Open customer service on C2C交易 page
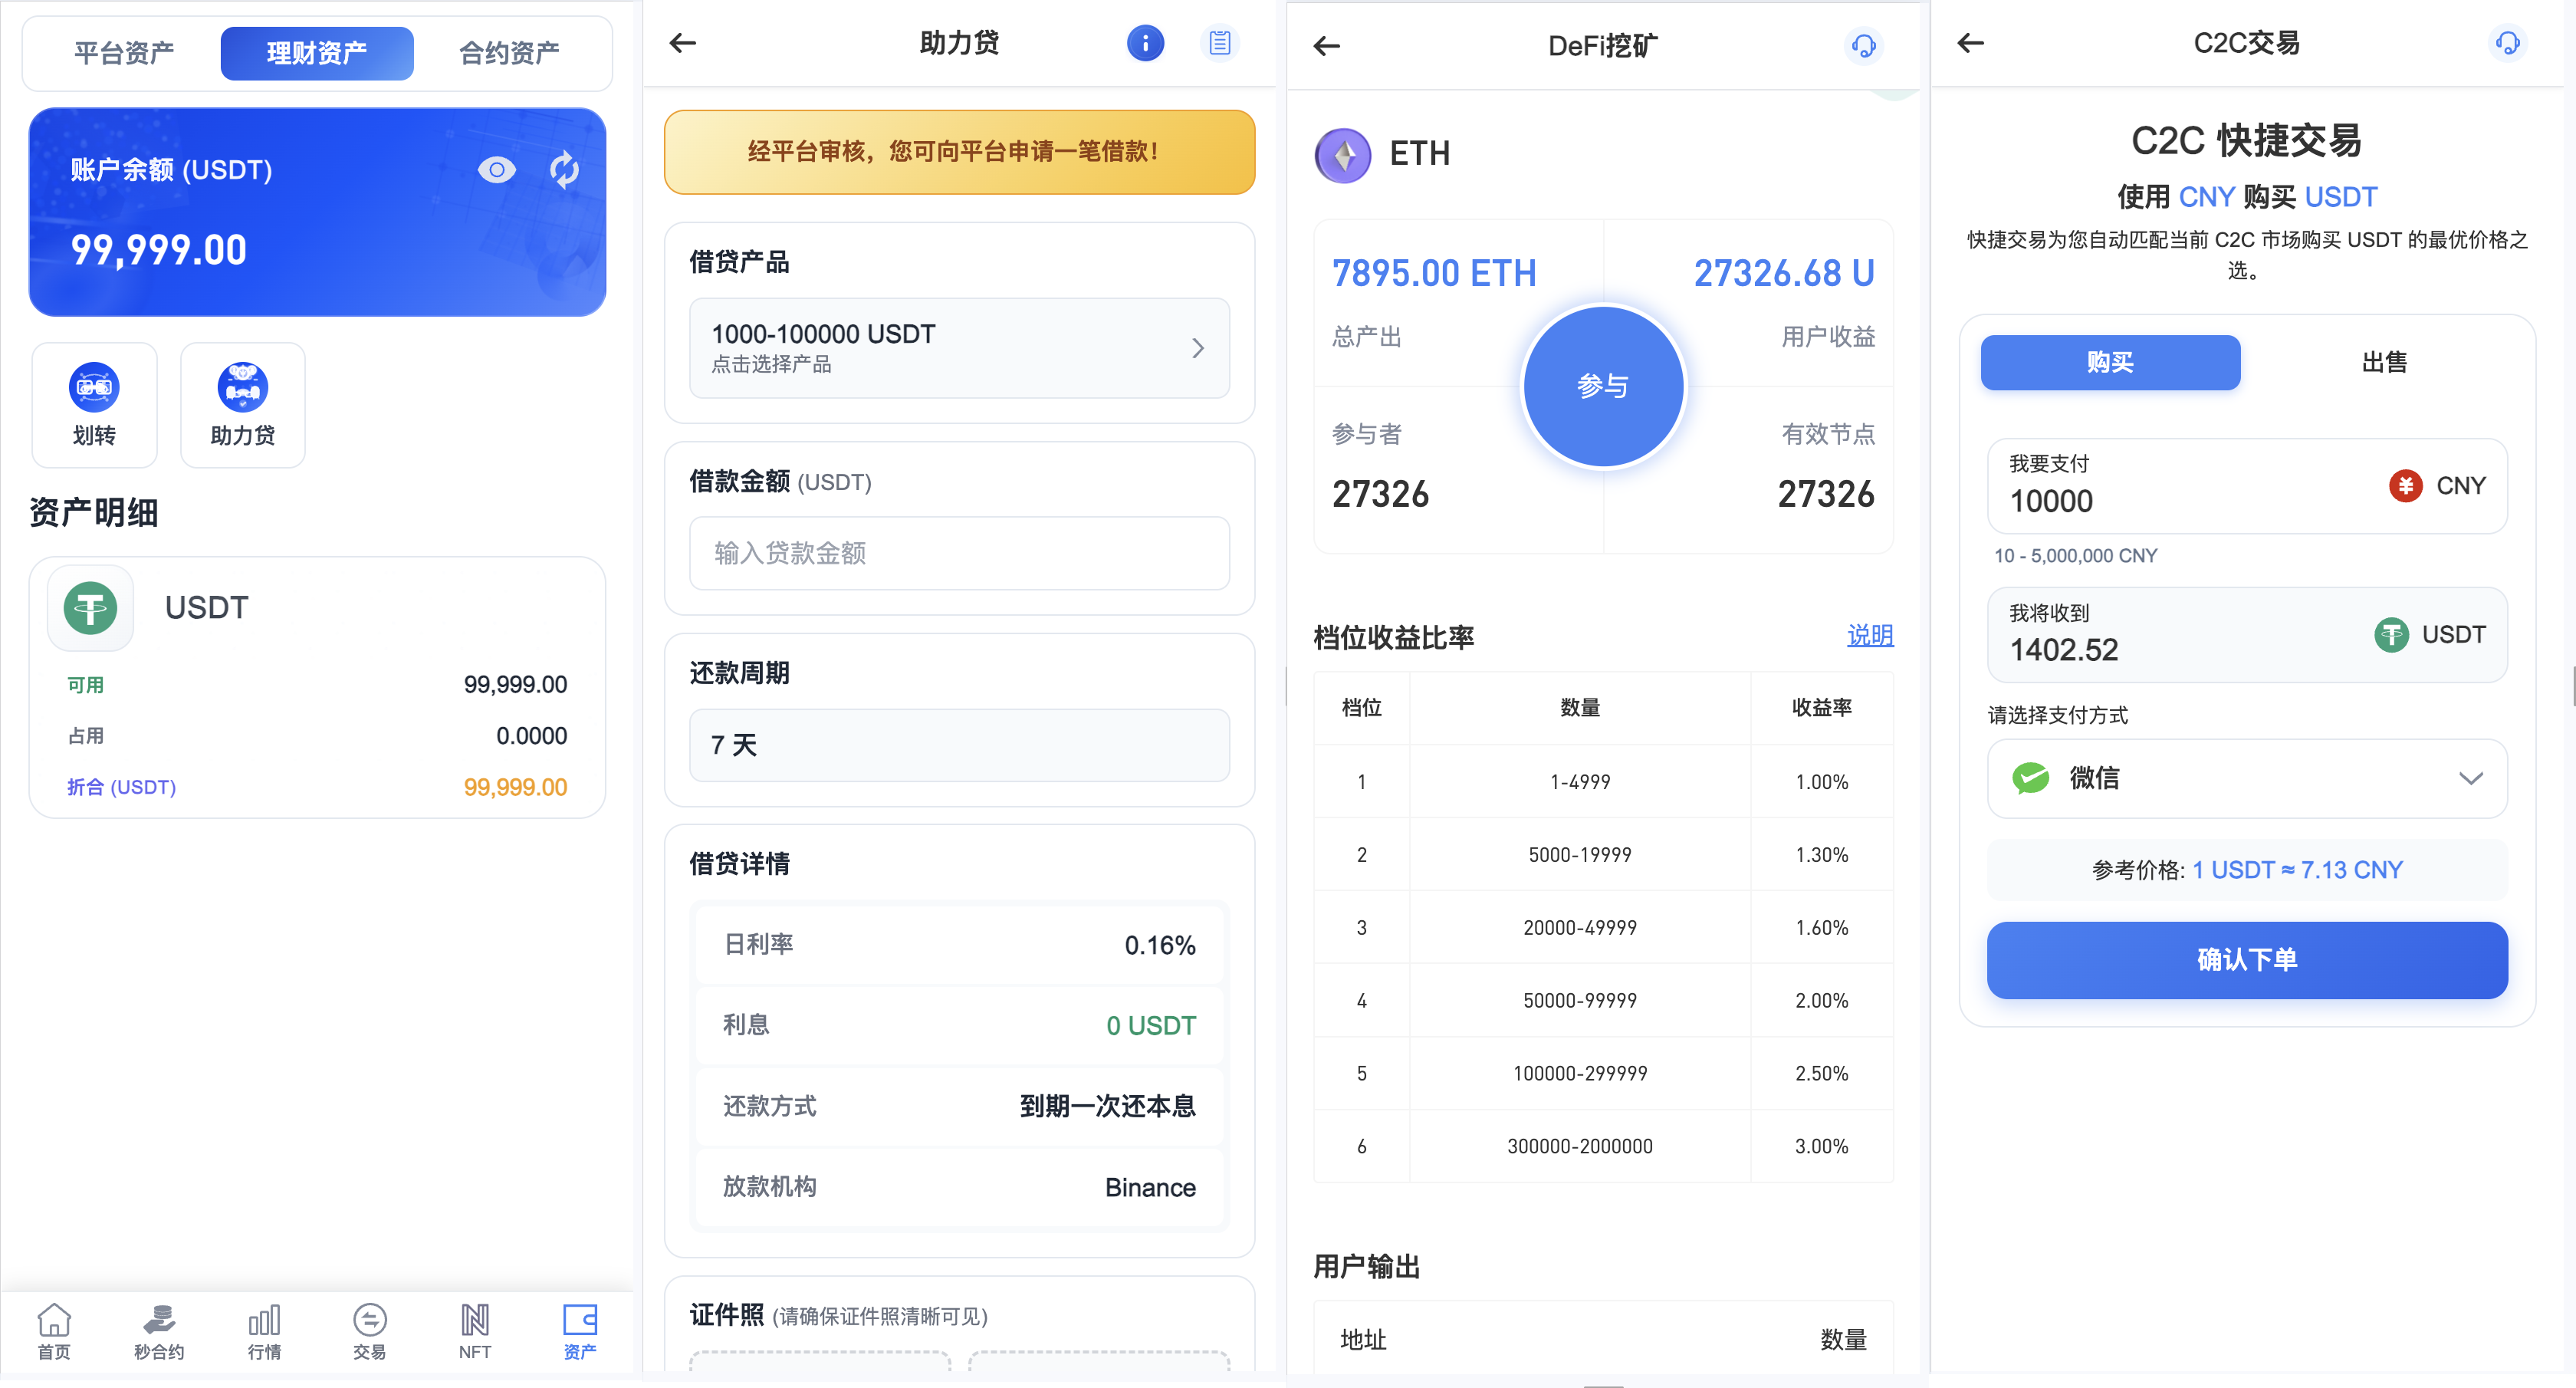 tap(2507, 43)
